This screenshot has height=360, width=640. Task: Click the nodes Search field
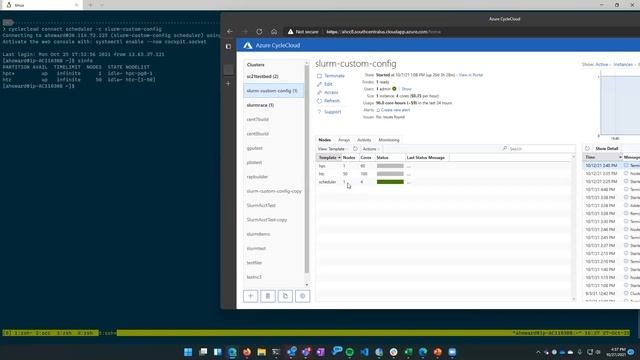click(538, 149)
